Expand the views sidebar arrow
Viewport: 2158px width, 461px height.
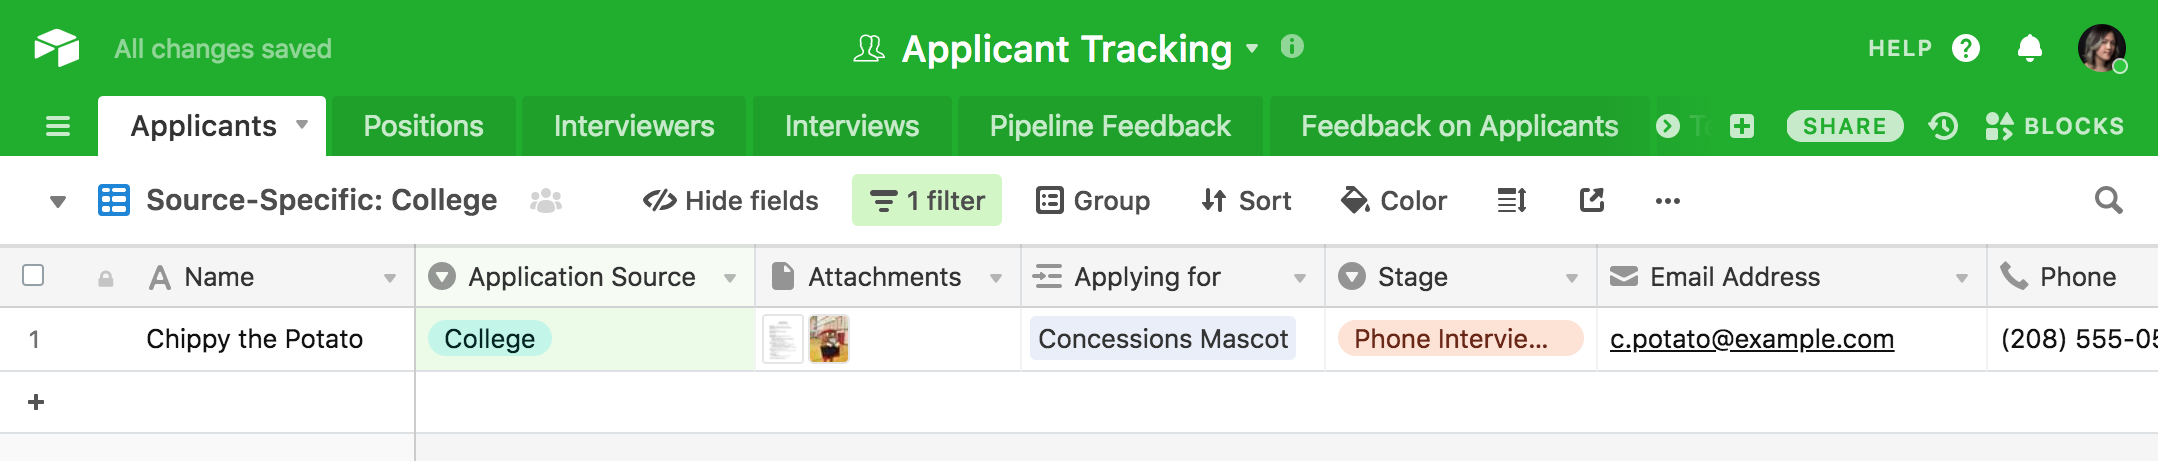click(x=58, y=202)
